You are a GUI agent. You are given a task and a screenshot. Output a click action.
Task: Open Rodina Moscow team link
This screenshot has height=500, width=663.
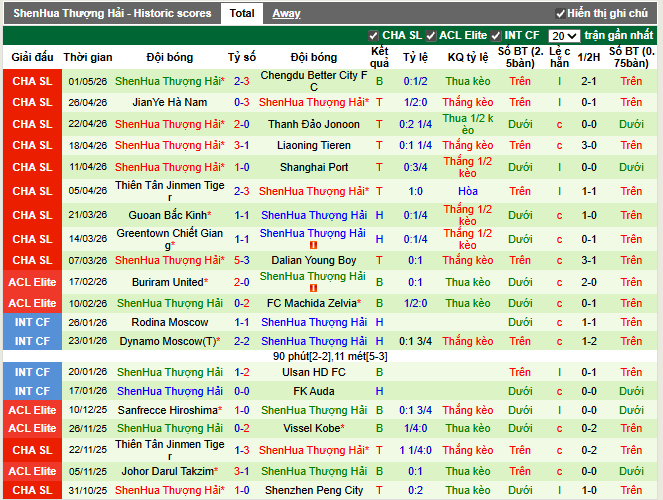pos(170,322)
